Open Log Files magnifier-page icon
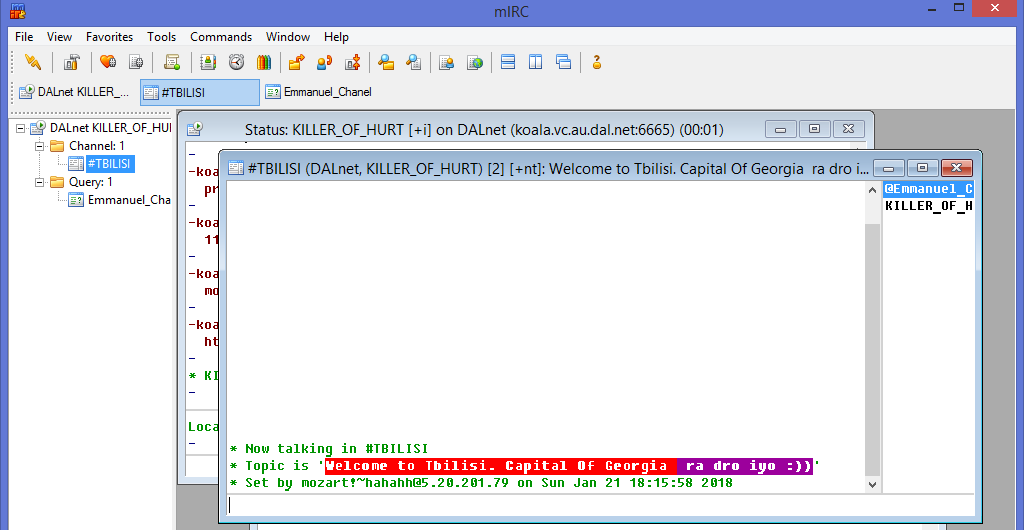Viewport: 1024px width, 530px height. (413, 62)
